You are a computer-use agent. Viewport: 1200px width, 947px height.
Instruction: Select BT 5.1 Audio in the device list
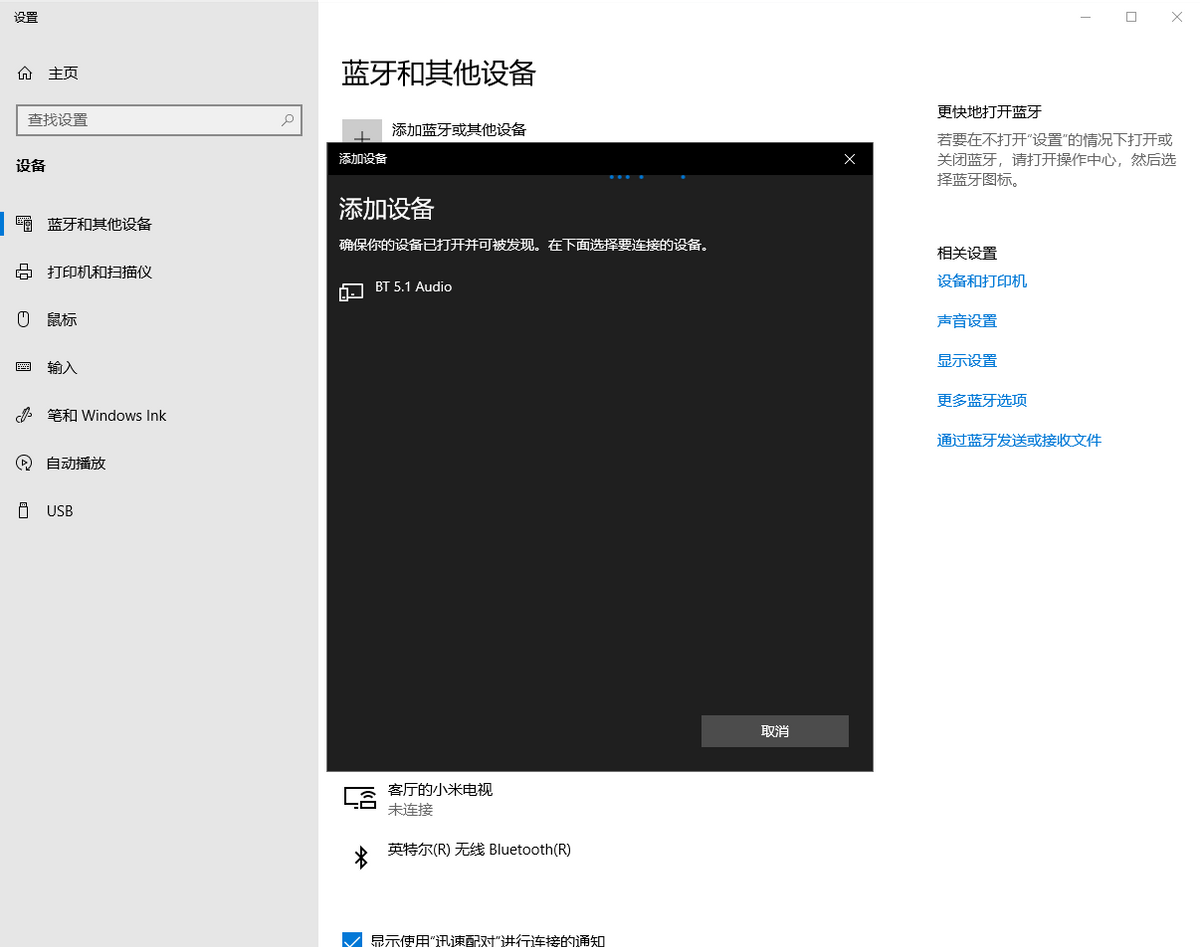coord(600,291)
